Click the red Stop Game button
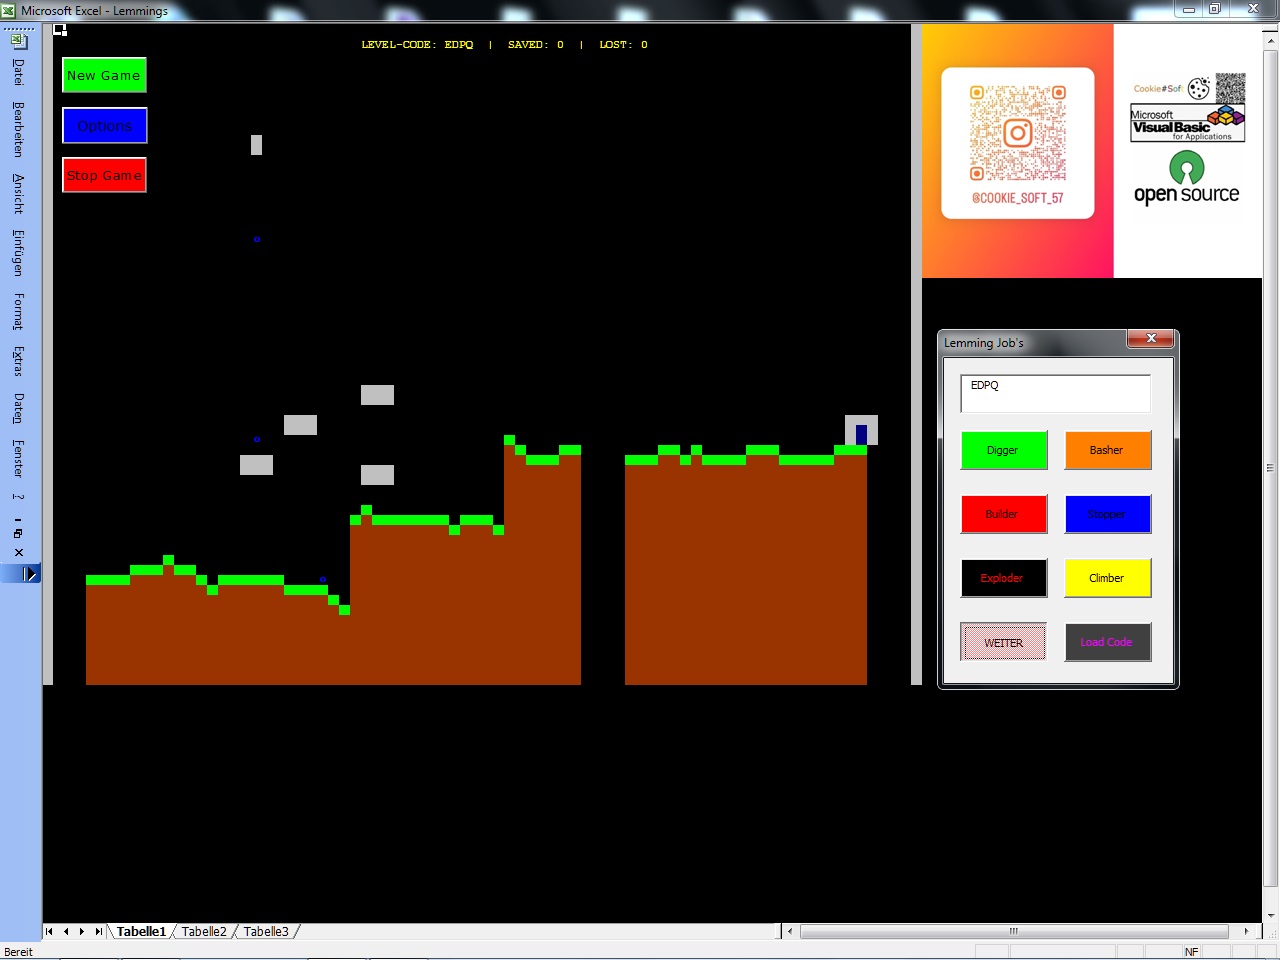The width and height of the screenshot is (1280, 960). (104, 175)
